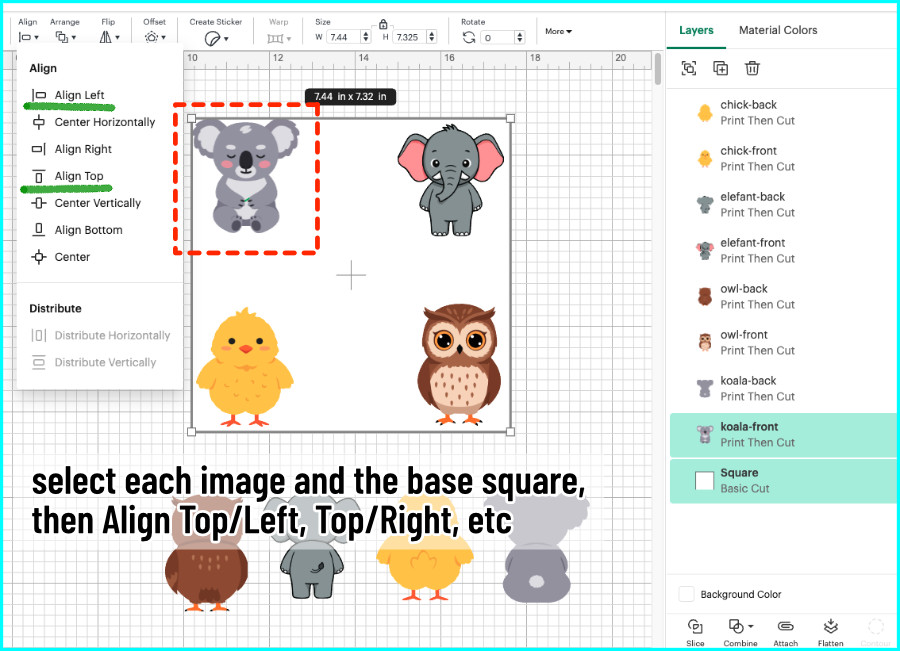This screenshot has height=651, width=900.
Task: Click the elefant-front thumbnail icon in layers
Action: point(705,251)
